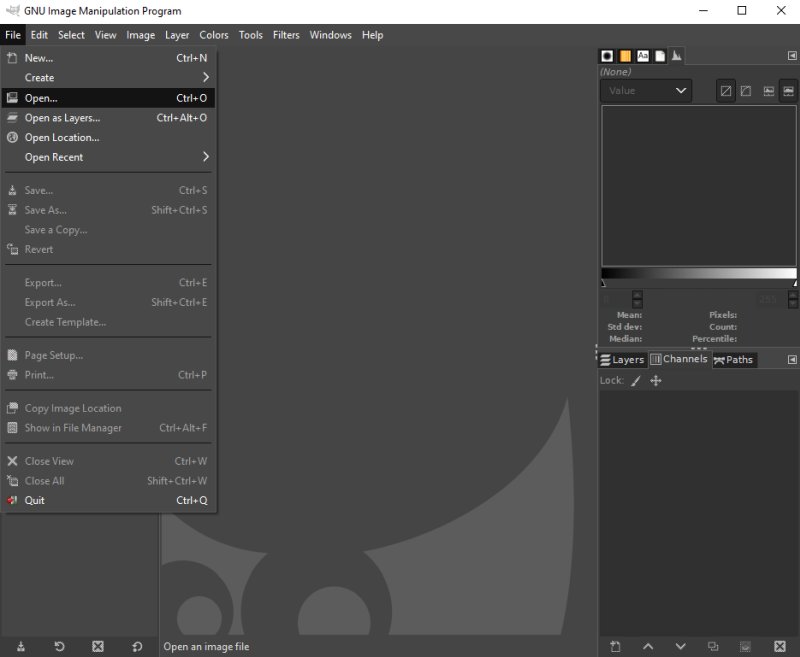The height and width of the screenshot is (657, 800).
Task: Switch to the Paths tab
Action: click(x=734, y=360)
